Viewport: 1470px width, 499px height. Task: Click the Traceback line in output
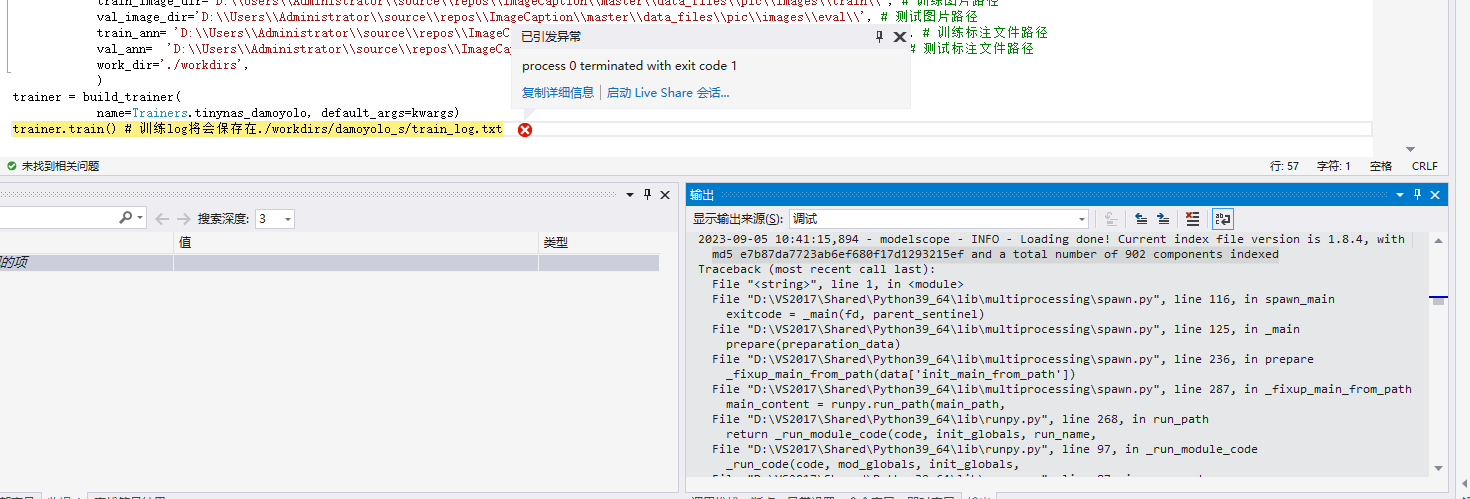[x=817, y=269]
